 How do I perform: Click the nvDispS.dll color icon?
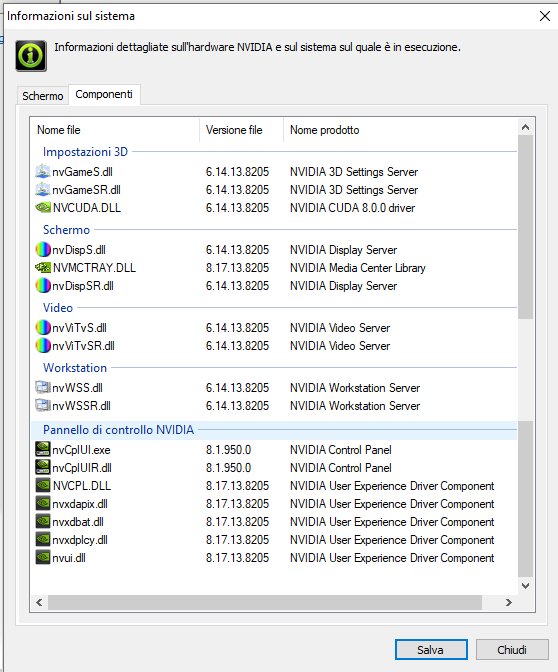coord(42,249)
